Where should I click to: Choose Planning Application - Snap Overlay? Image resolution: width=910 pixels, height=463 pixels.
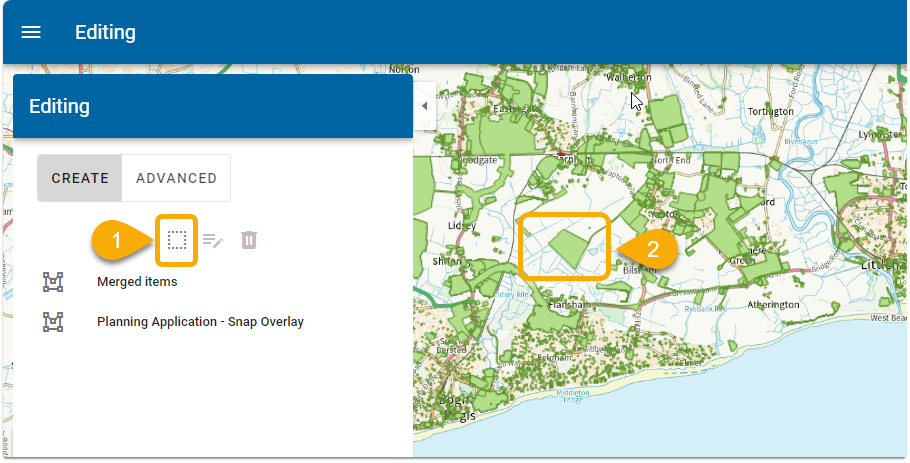[200, 322]
